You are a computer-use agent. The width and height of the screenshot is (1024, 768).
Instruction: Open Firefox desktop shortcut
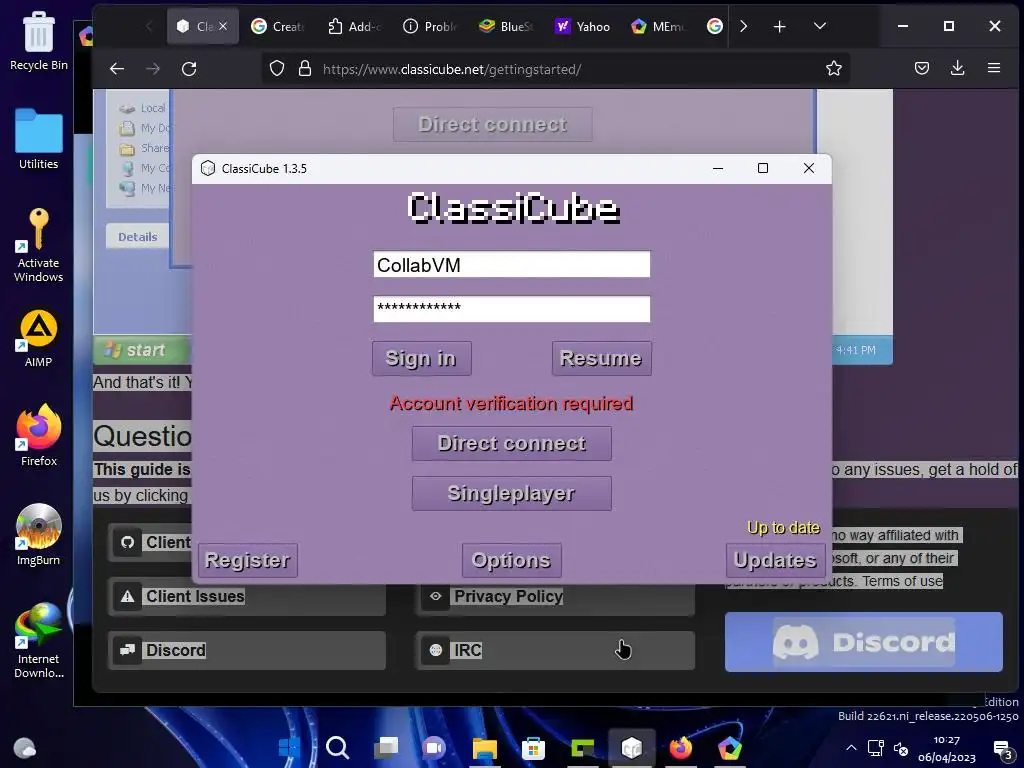(x=39, y=436)
